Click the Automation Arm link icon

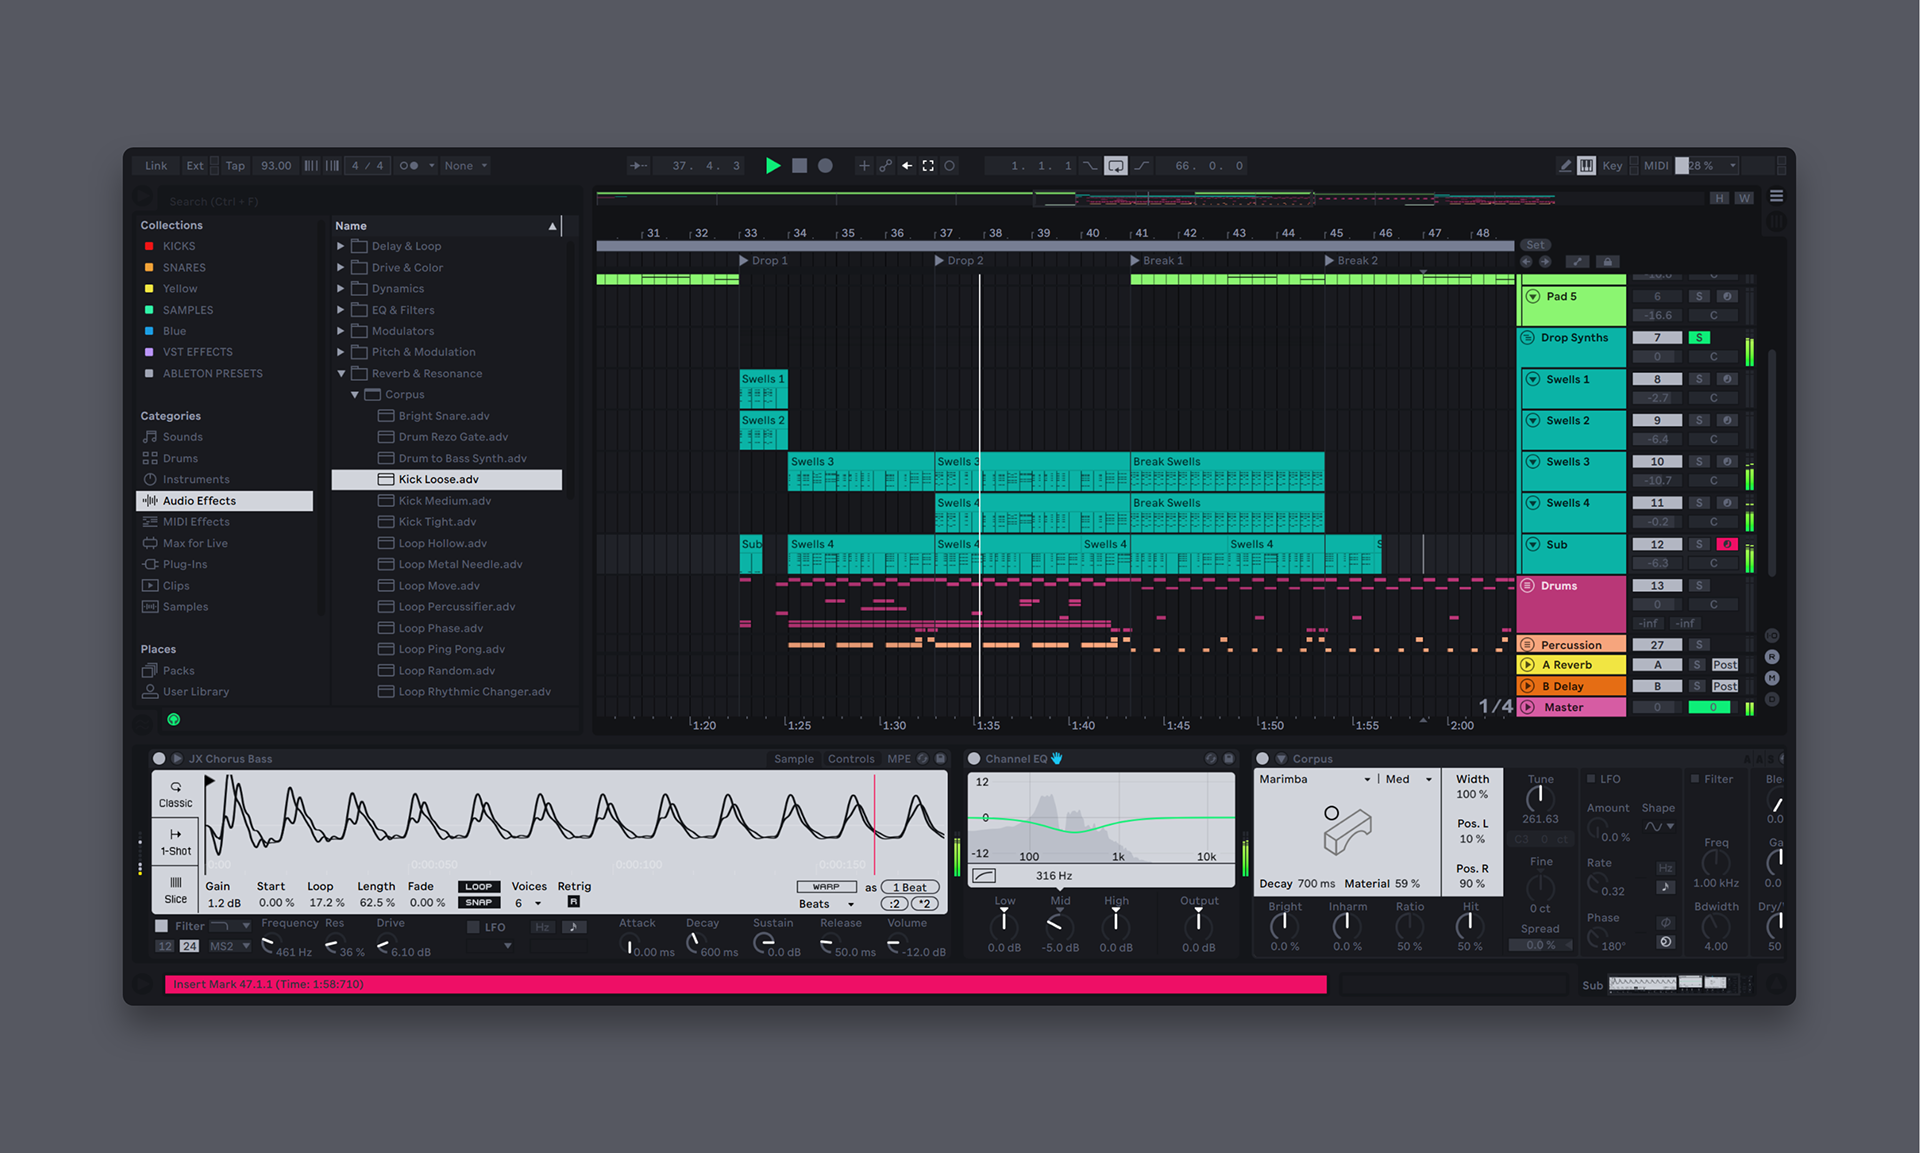(885, 166)
